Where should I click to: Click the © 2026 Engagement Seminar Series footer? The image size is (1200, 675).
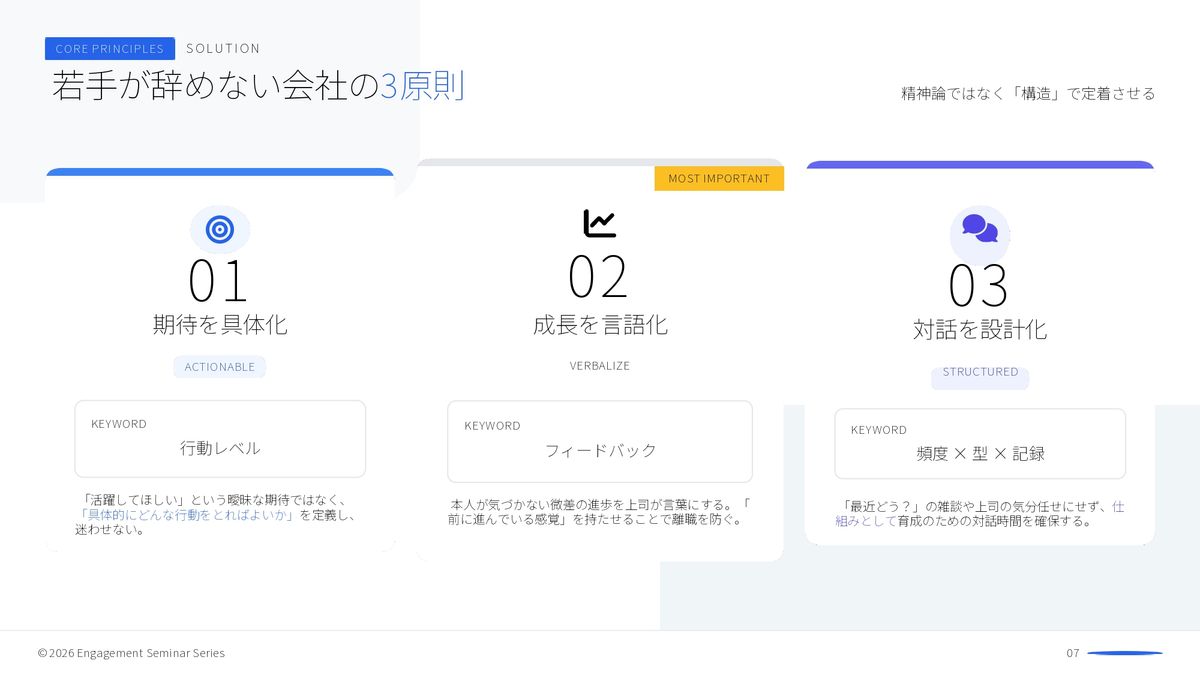pyautogui.click(x=131, y=653)
